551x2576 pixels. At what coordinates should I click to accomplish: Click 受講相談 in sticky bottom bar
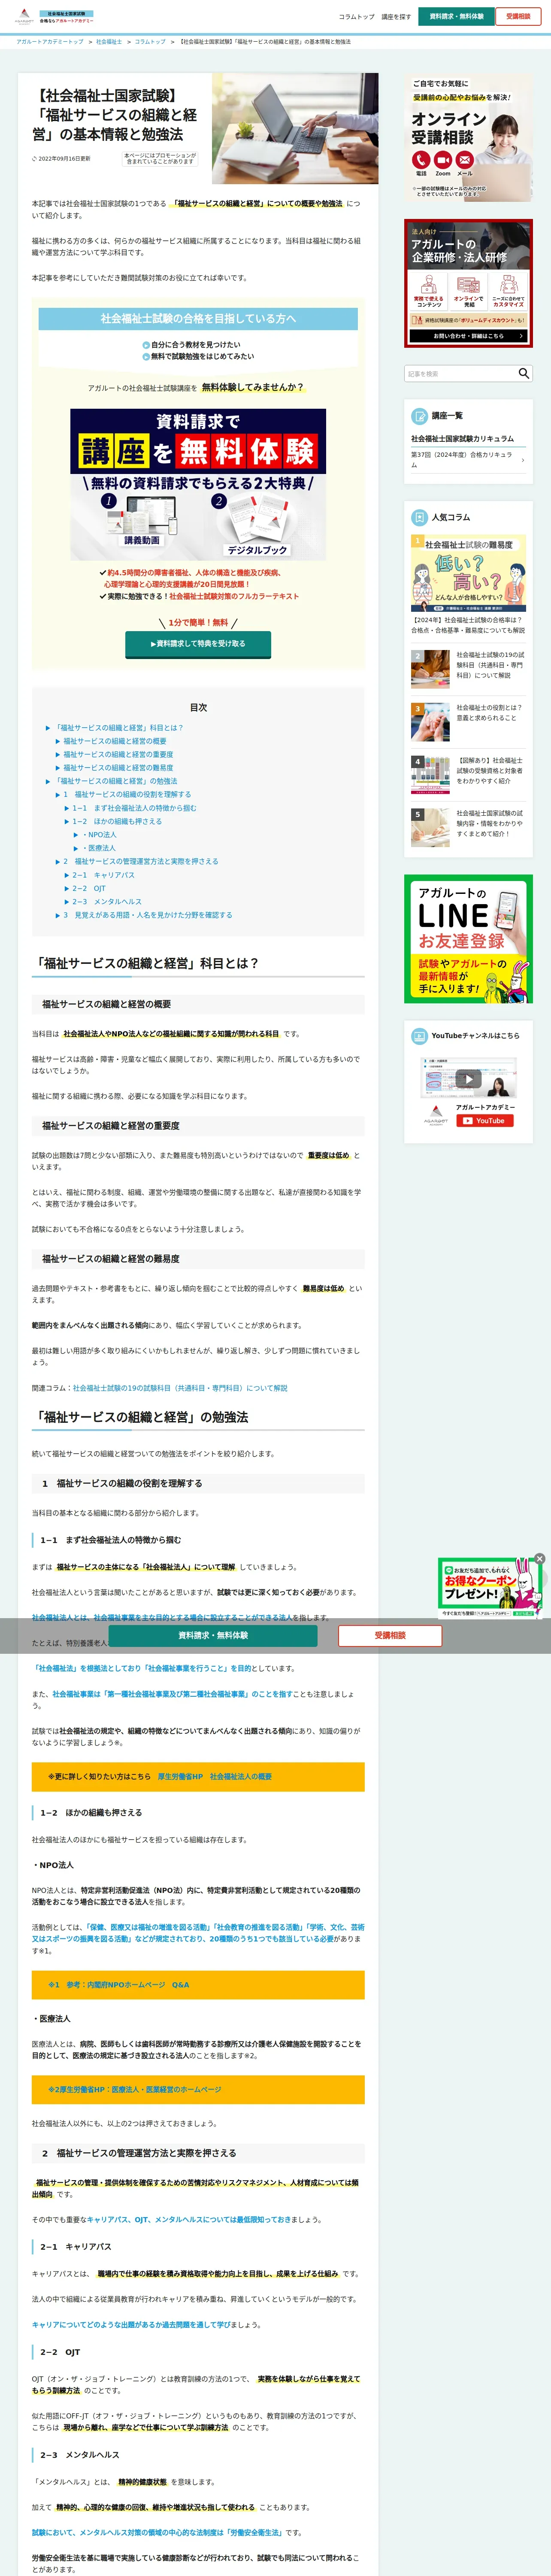coord(390,1635)
